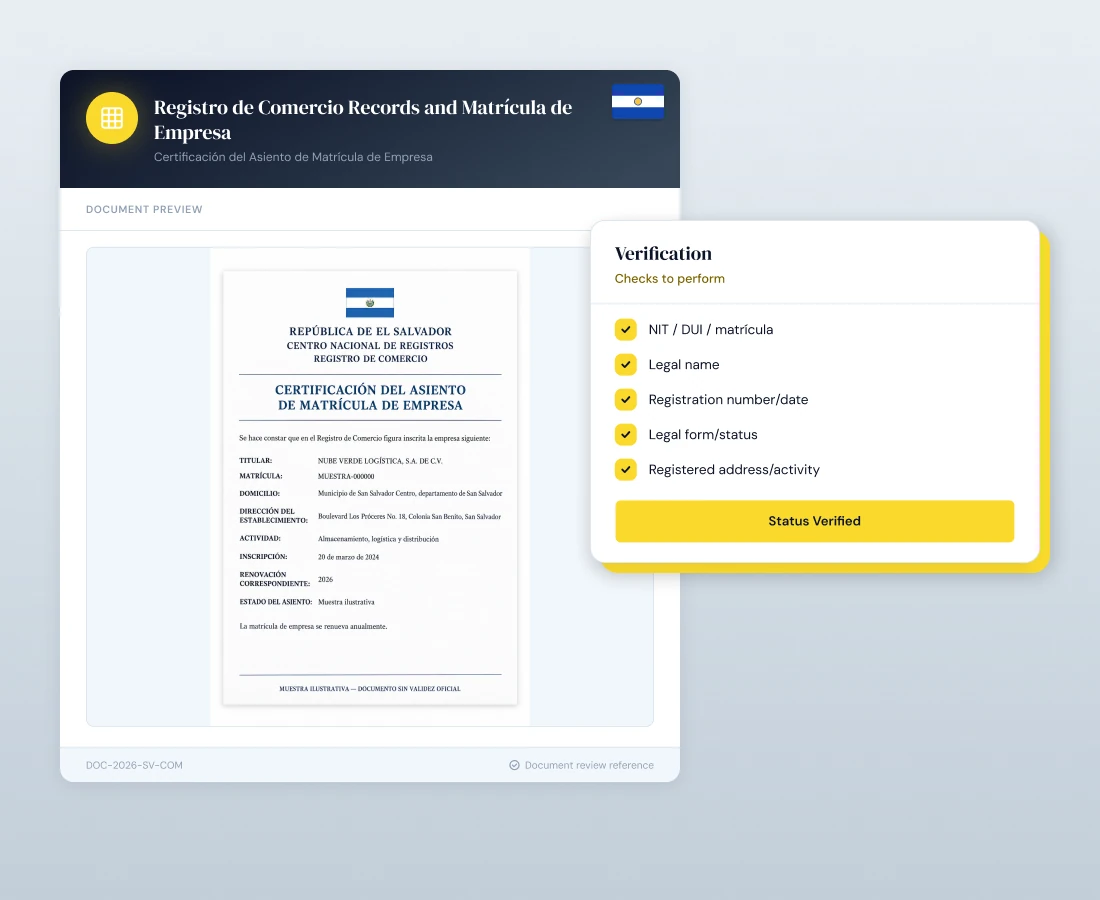Click the El Salvador flag in header
Viewport: 1100px width, 900px height.
click(638, 102)
